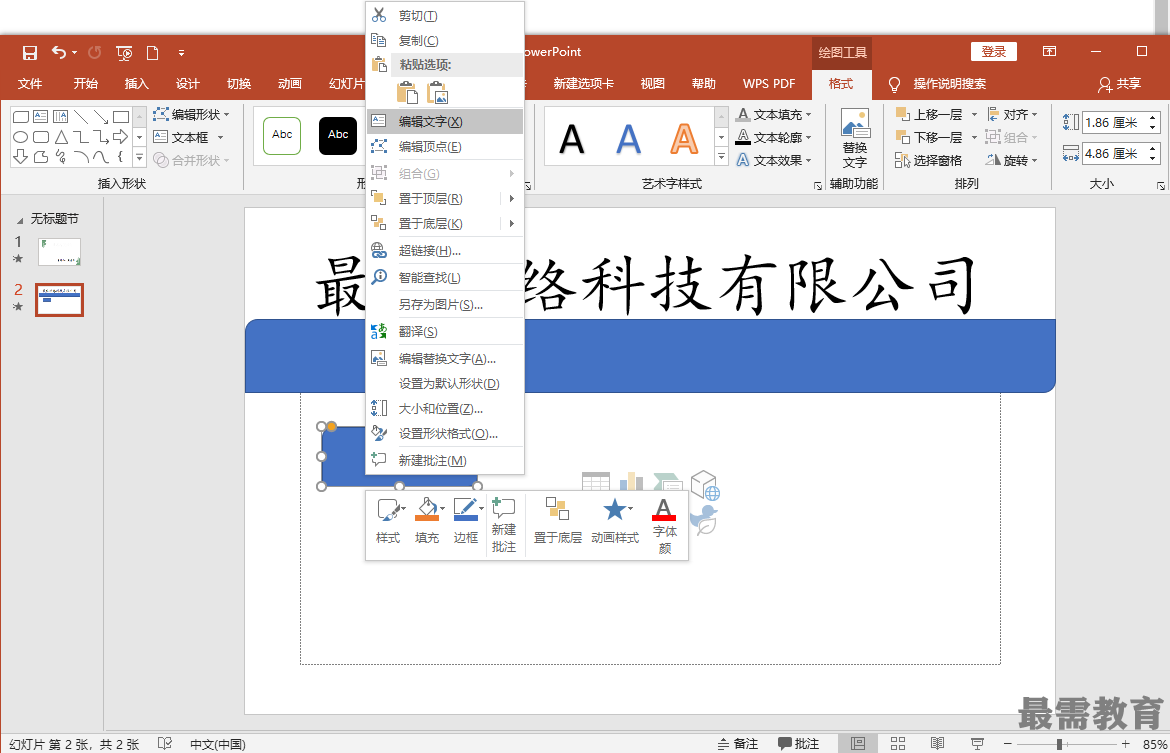This screenshot has height=753, width=1170.
Task: Switch to the 视图 tab
Action: [x=652, y=84]
